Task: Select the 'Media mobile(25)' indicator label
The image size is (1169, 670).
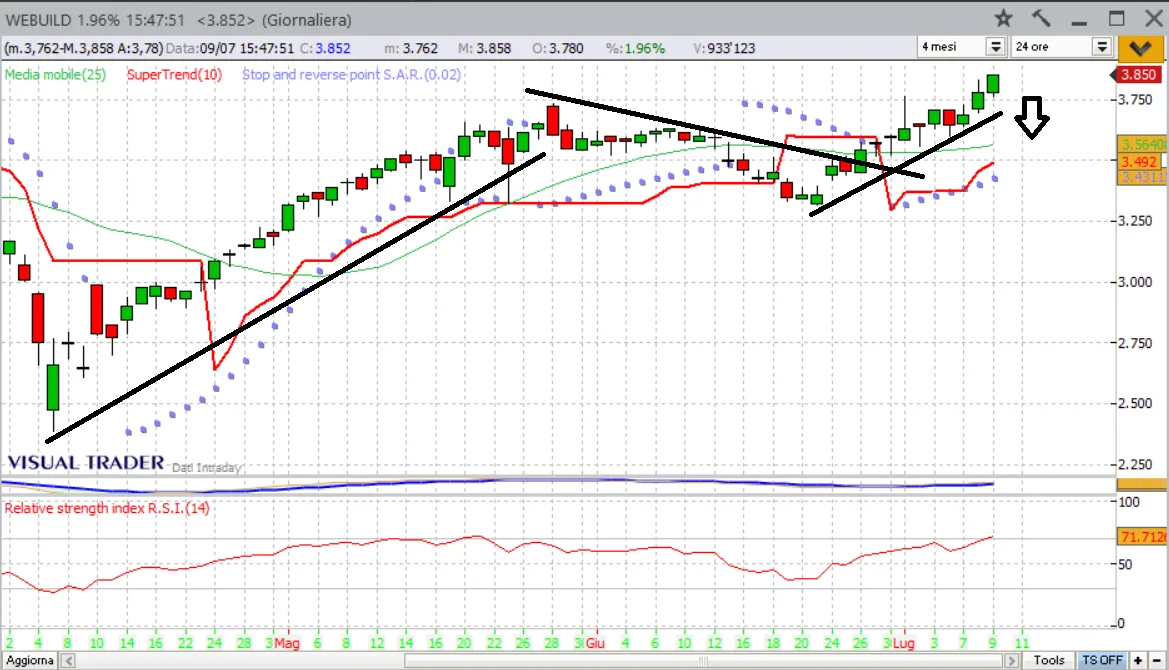Action: pos(55,75)
